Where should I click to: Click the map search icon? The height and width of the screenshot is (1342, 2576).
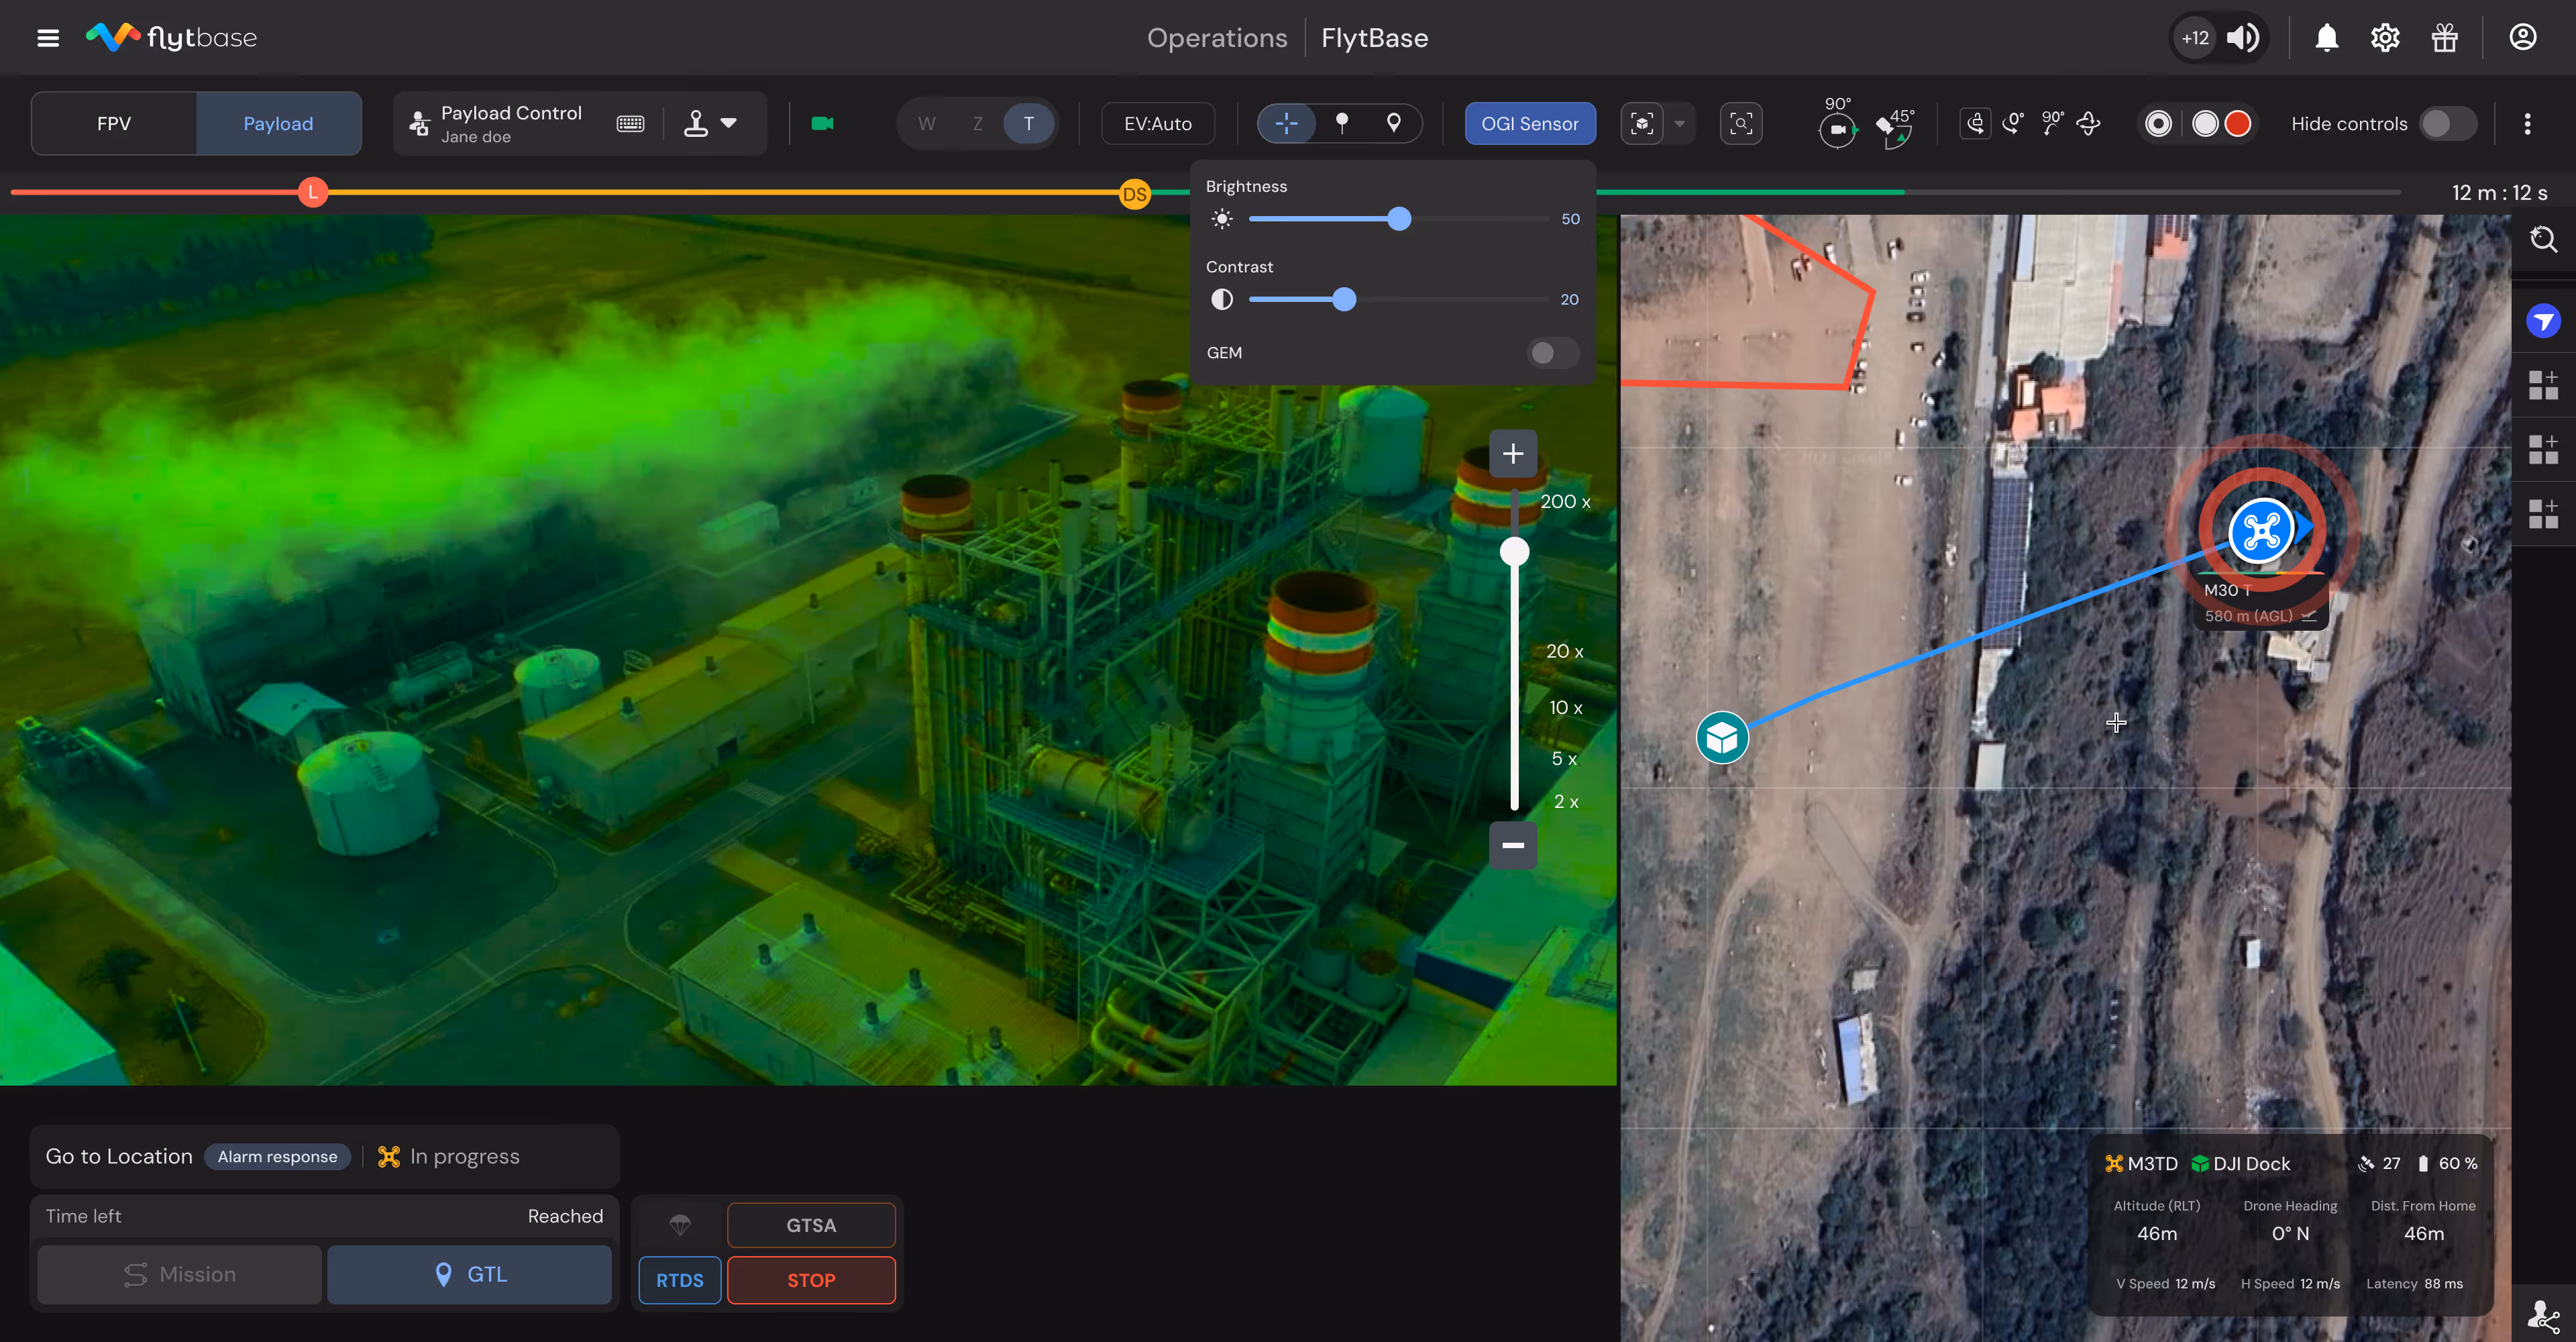2543,240
